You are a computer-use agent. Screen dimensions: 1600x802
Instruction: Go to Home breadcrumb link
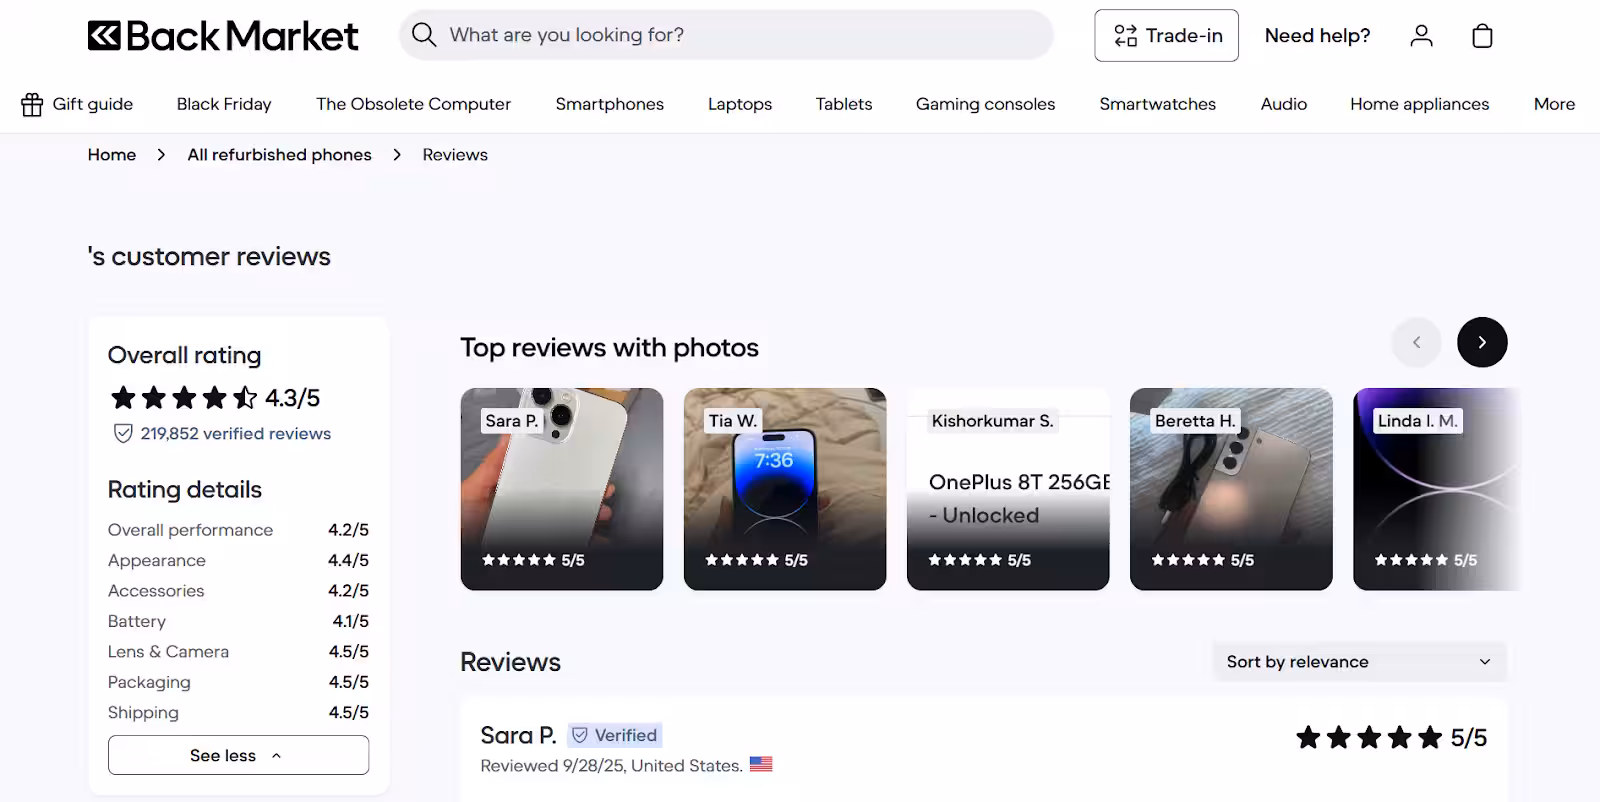point(111,155)
